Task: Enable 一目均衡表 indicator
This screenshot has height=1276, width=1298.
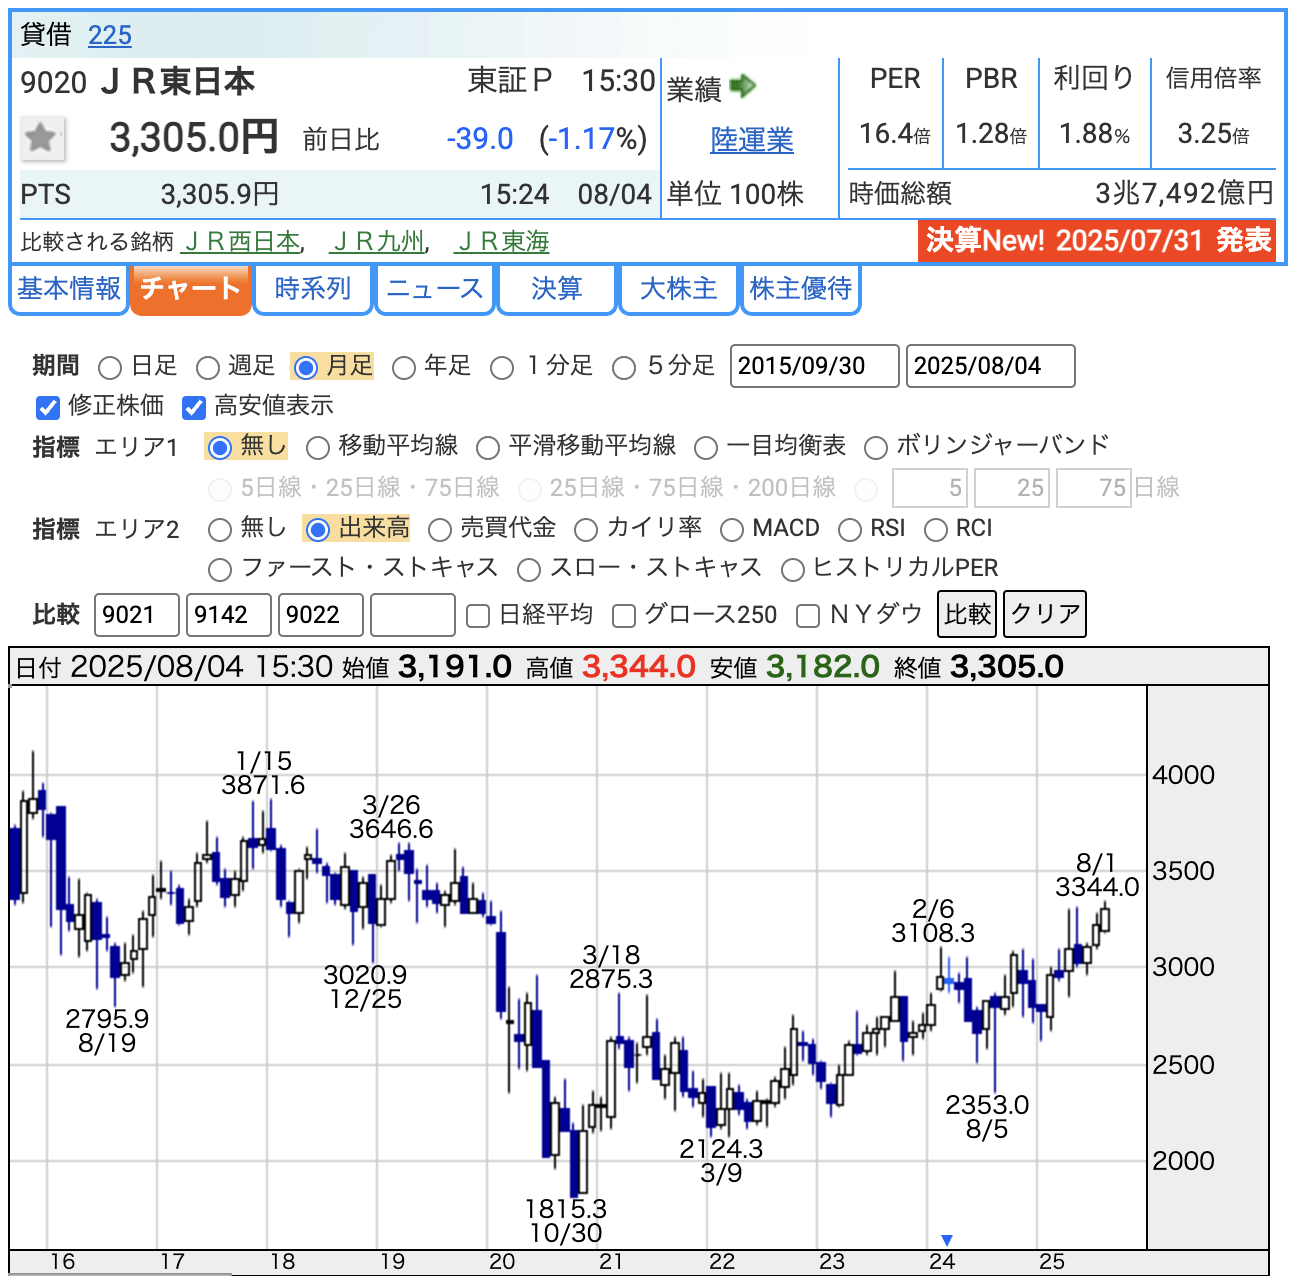Action: click(706, 447)
